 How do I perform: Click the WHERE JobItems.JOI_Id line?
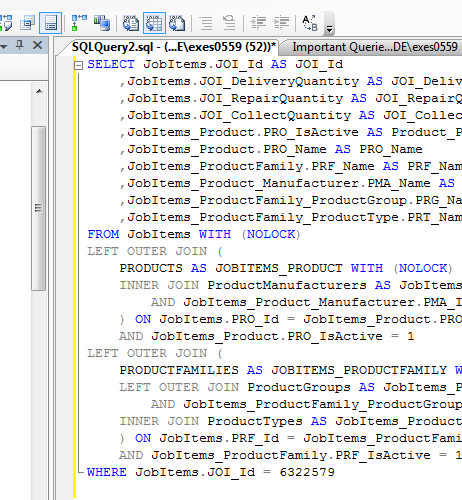click(x=211, y=472)
